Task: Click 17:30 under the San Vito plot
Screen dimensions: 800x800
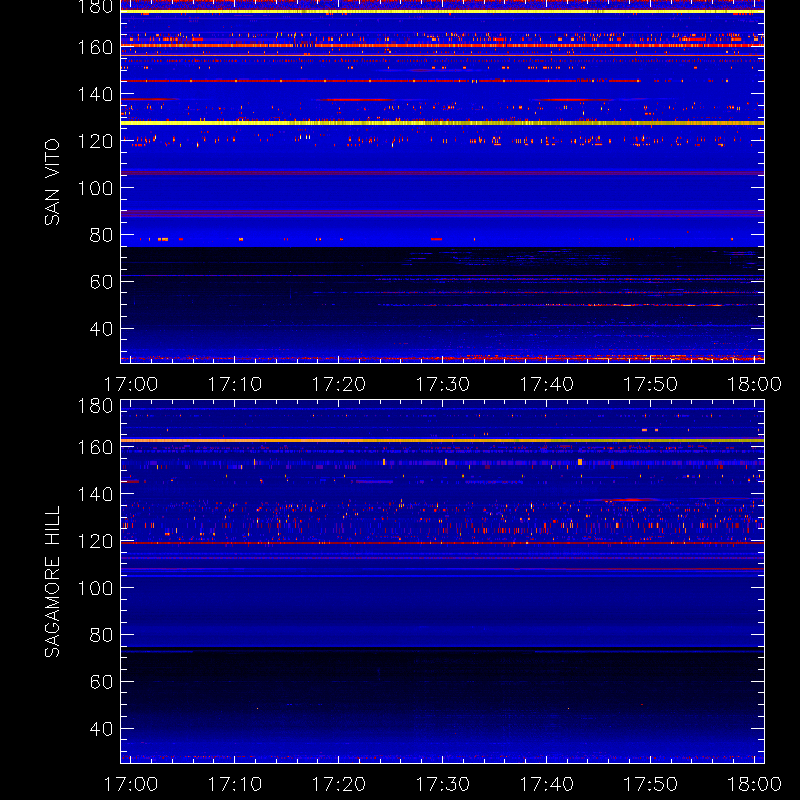Action: pos(442,384)
